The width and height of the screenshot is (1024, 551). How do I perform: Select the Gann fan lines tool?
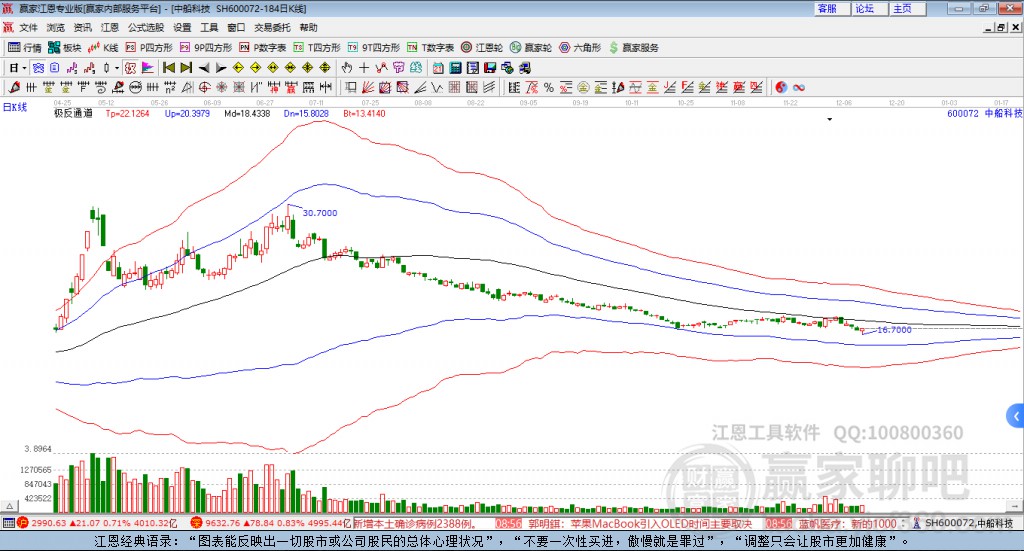pyautogui.click(x=368, y=87)
